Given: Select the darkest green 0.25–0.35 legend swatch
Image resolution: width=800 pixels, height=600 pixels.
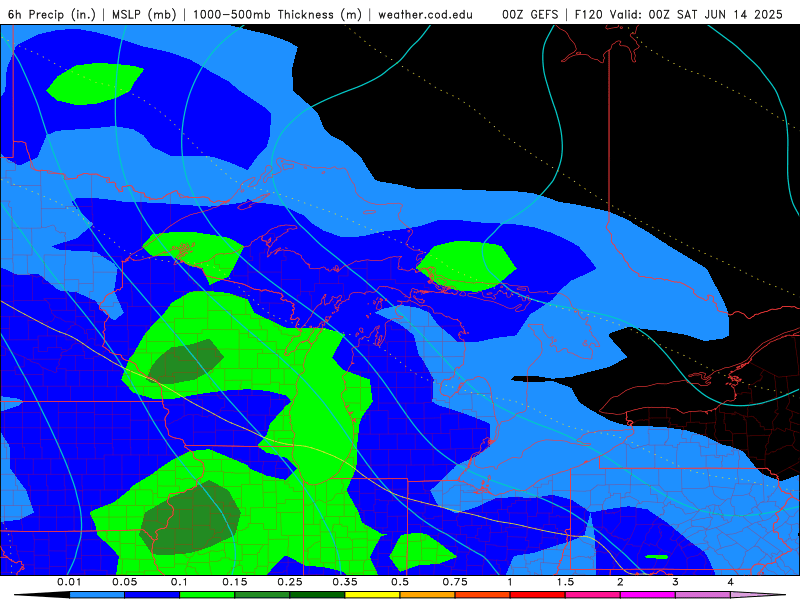Looking at the screenshot, I should coord(317,595).
